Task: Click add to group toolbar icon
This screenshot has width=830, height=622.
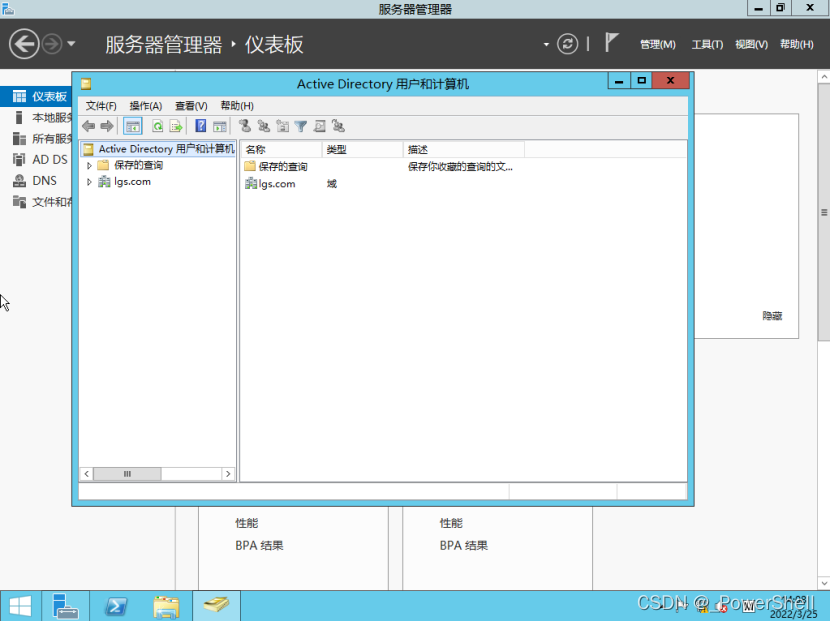Action: click(x=338, y=126)
